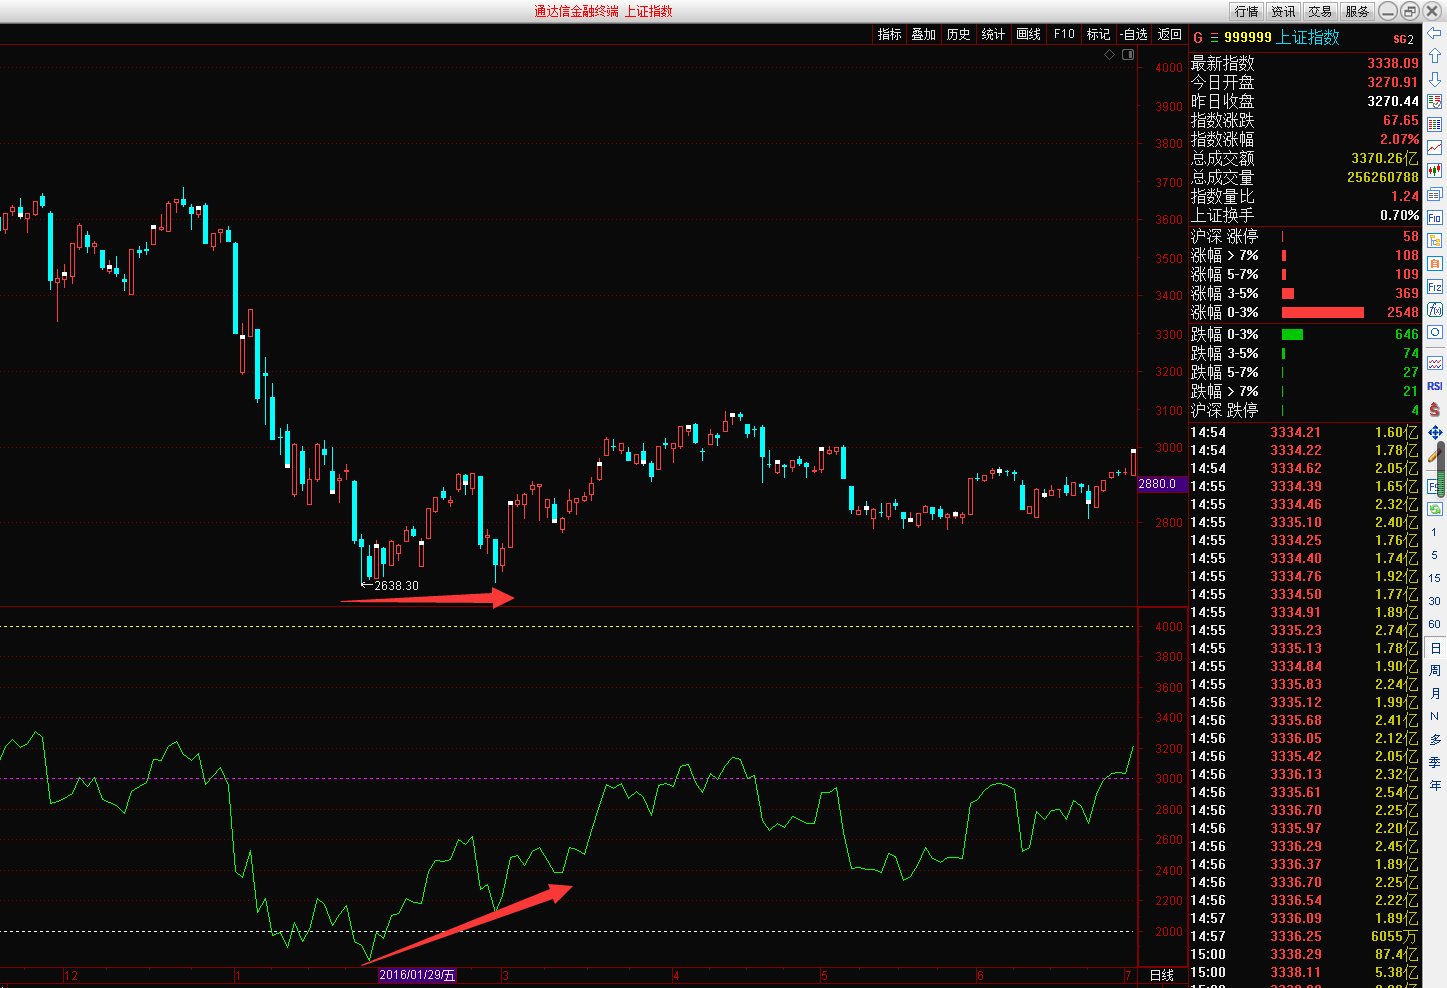Click the 2016/01/29 date marker on timeline
This screenshot has height=988, width=1447.
[417, 975]
